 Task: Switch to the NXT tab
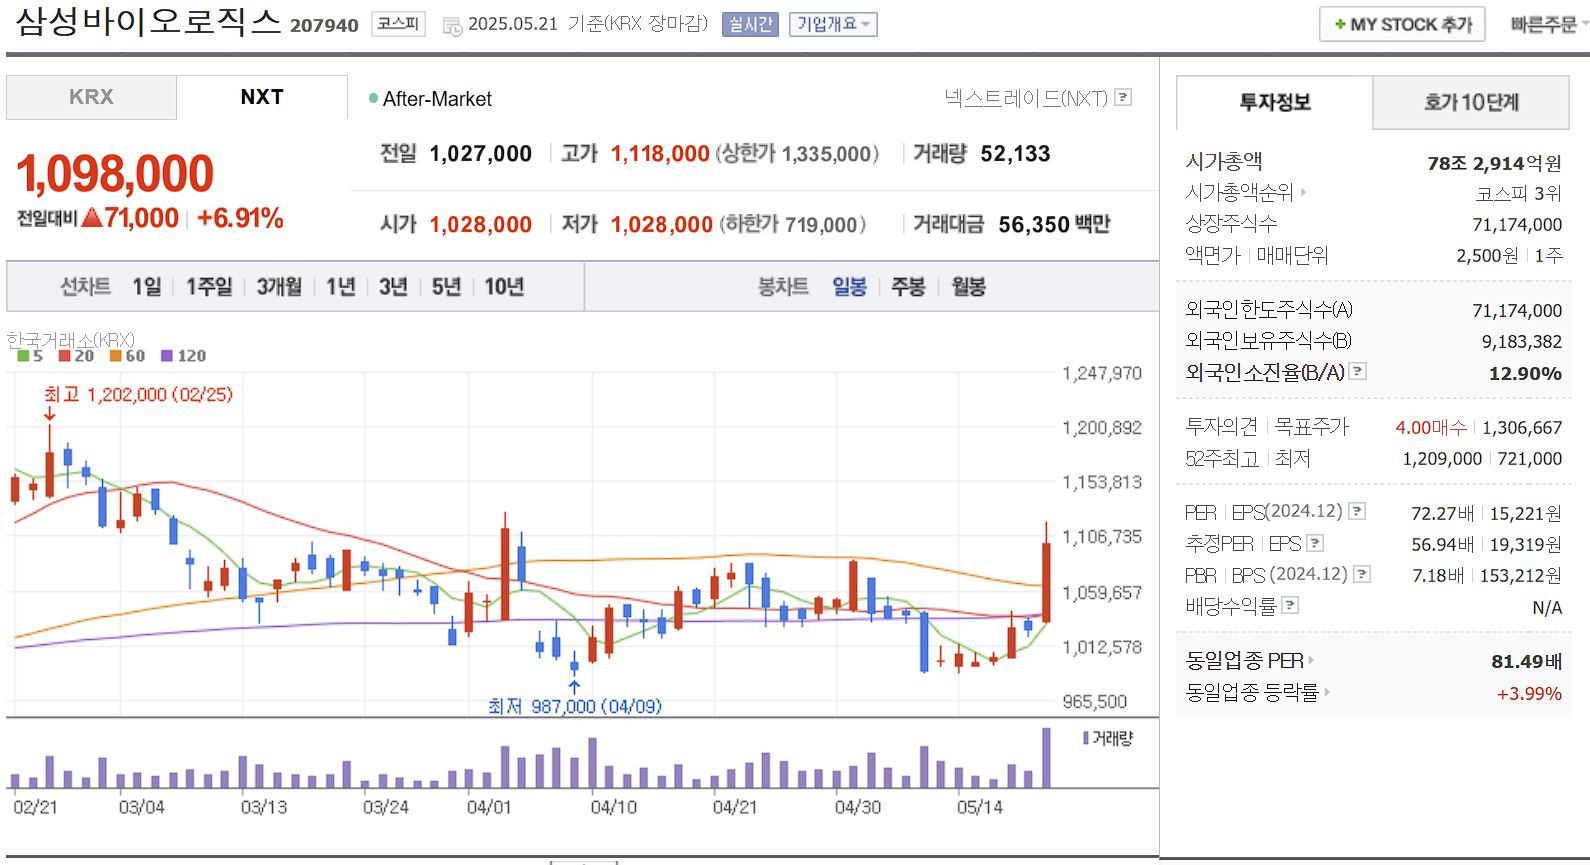click(262, 97)
